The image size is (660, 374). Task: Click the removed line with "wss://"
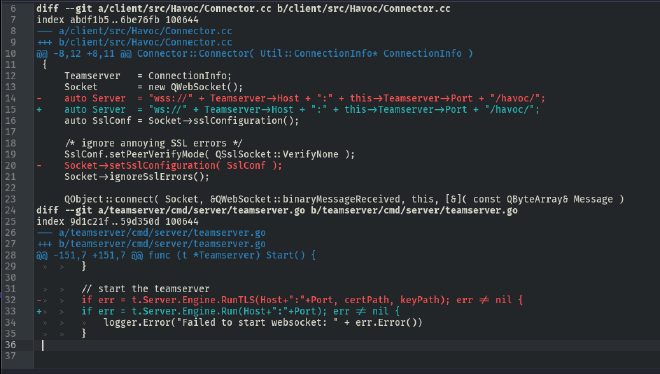pos(291,98)
